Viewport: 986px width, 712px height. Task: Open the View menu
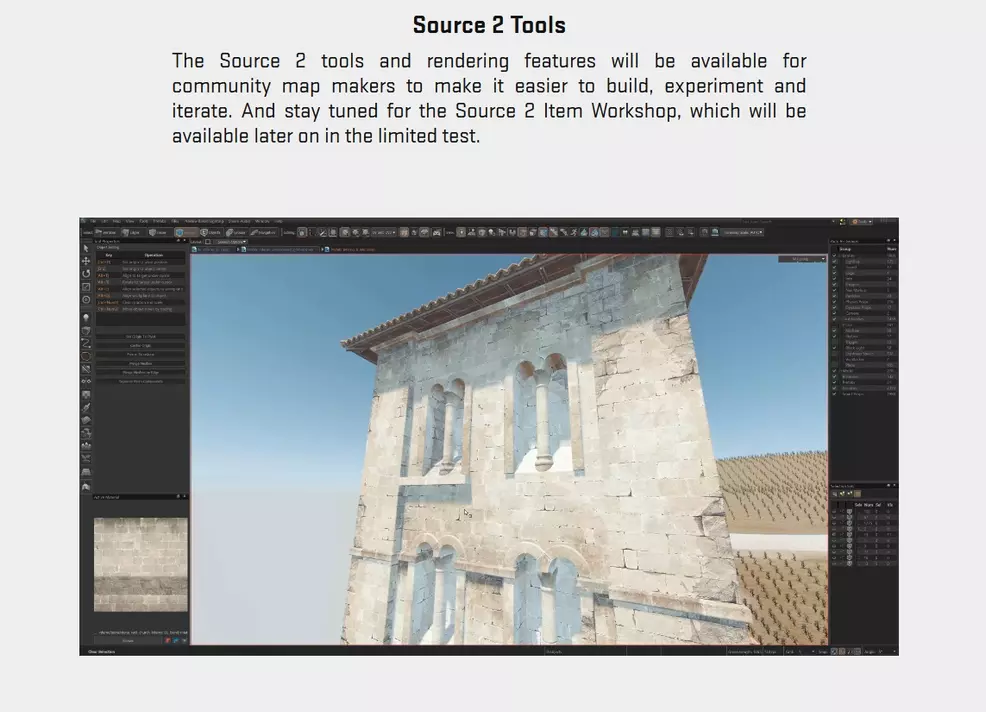(130, 221)
